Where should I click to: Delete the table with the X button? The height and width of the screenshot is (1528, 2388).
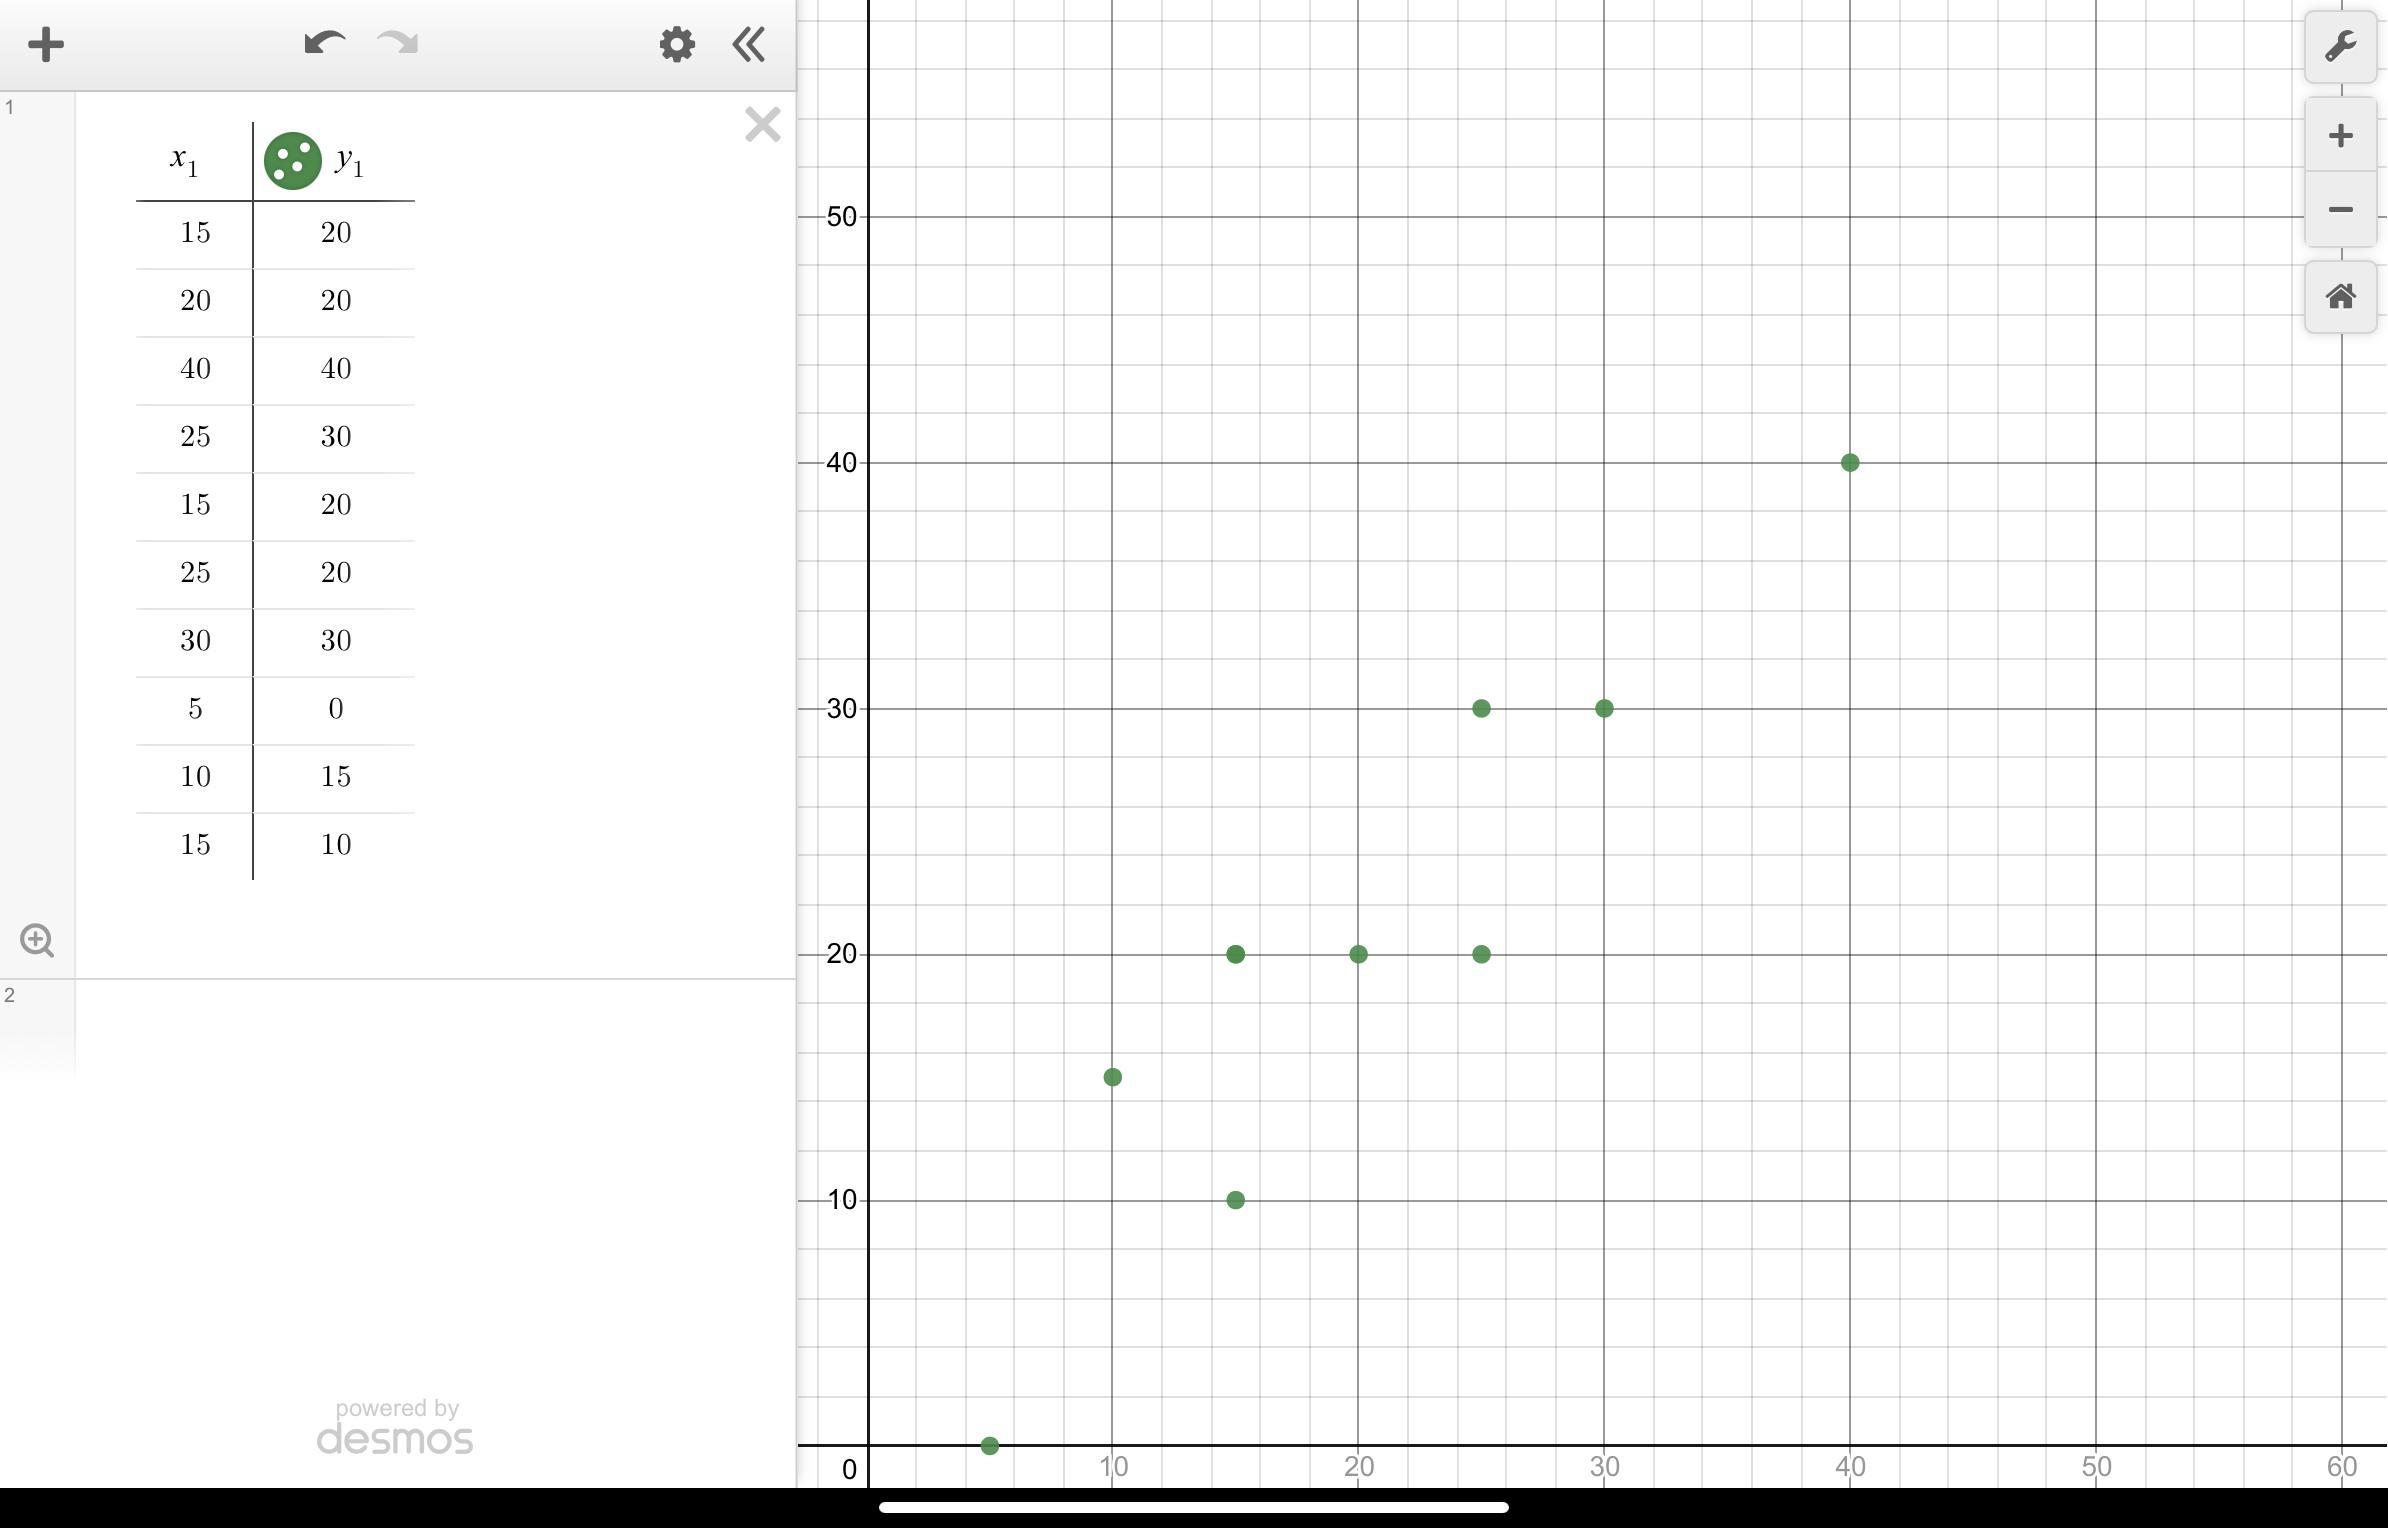pos(762,125)
